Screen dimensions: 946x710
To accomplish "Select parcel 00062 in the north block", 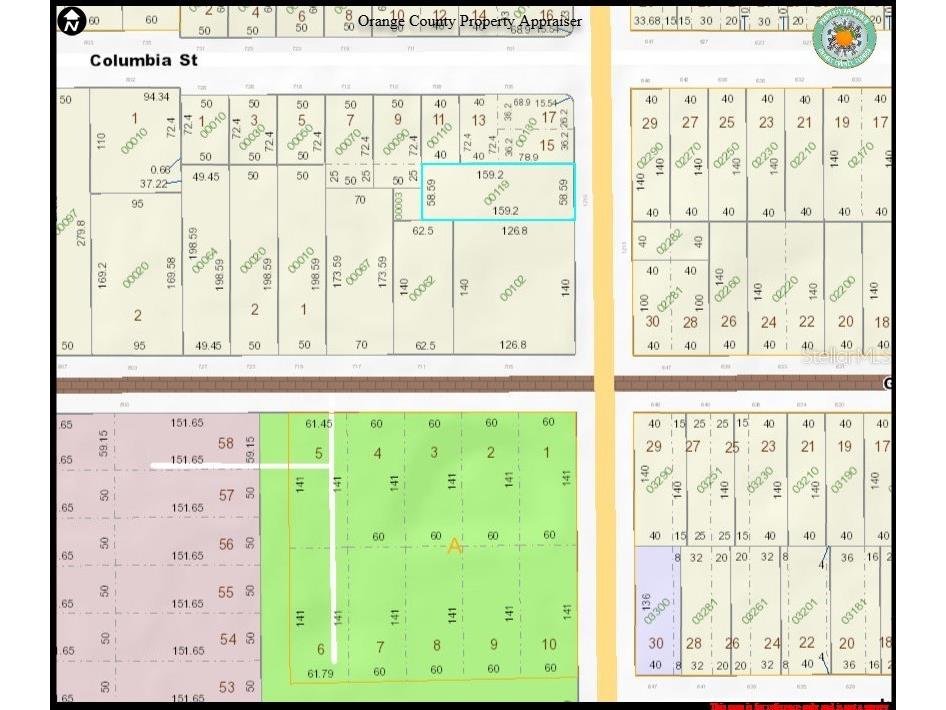I will coord(422,285).
